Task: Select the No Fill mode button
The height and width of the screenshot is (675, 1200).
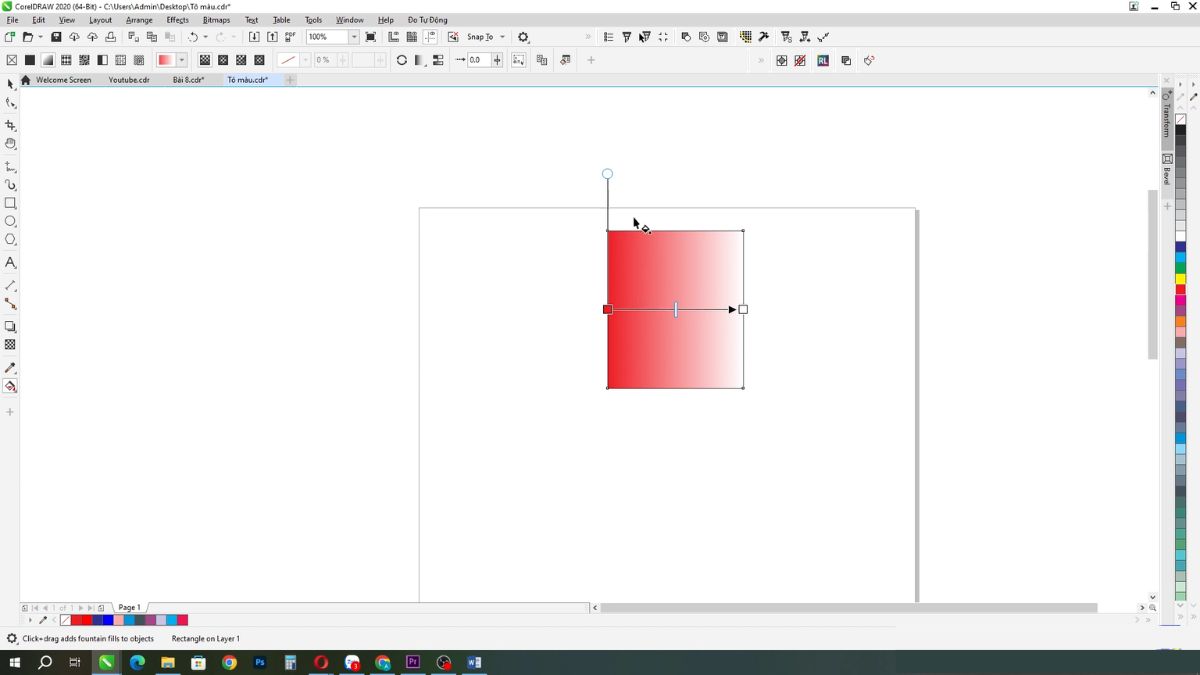Action: pos(12,60)
